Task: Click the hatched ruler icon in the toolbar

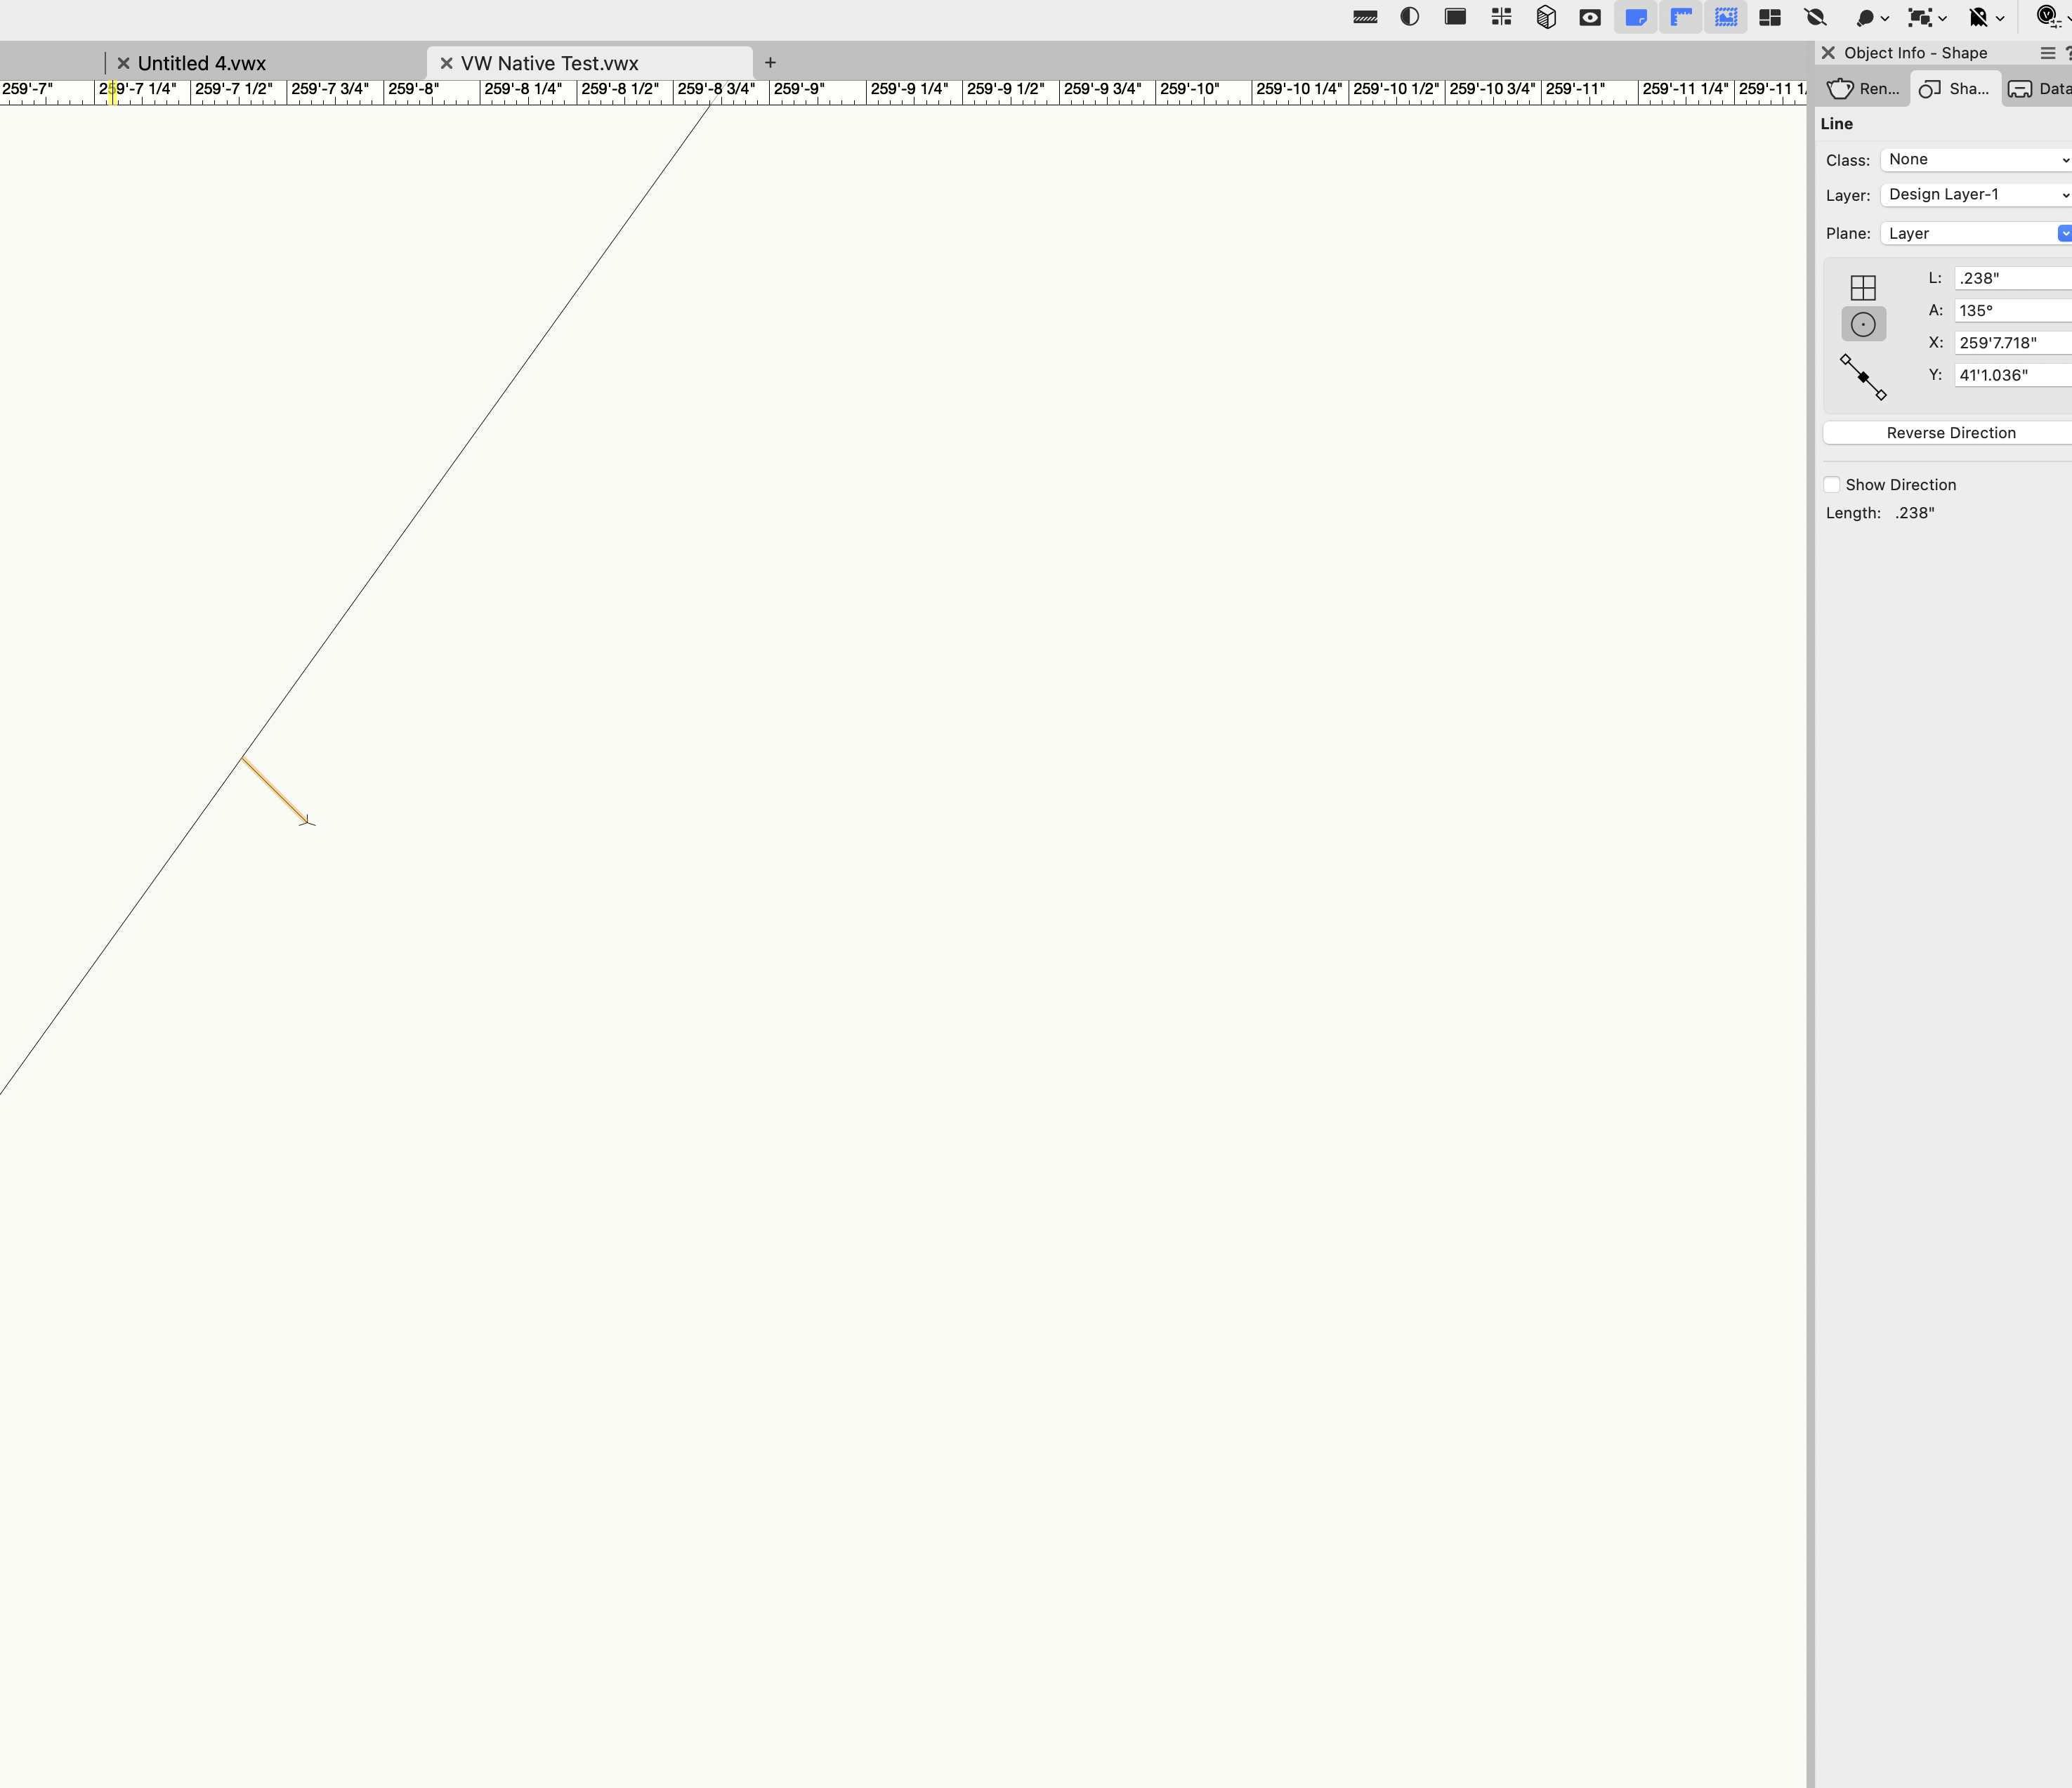Action: tap(1365, 17)
